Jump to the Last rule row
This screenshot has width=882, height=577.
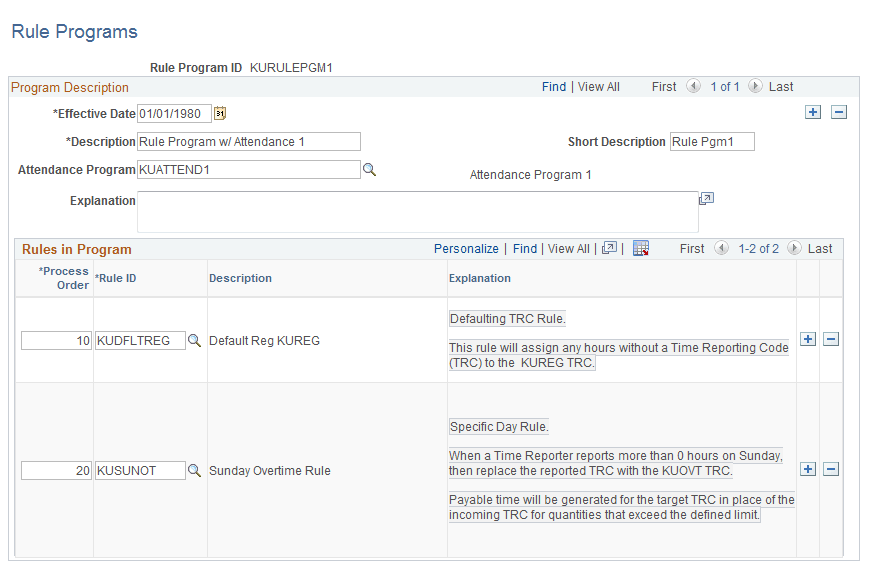822,248
